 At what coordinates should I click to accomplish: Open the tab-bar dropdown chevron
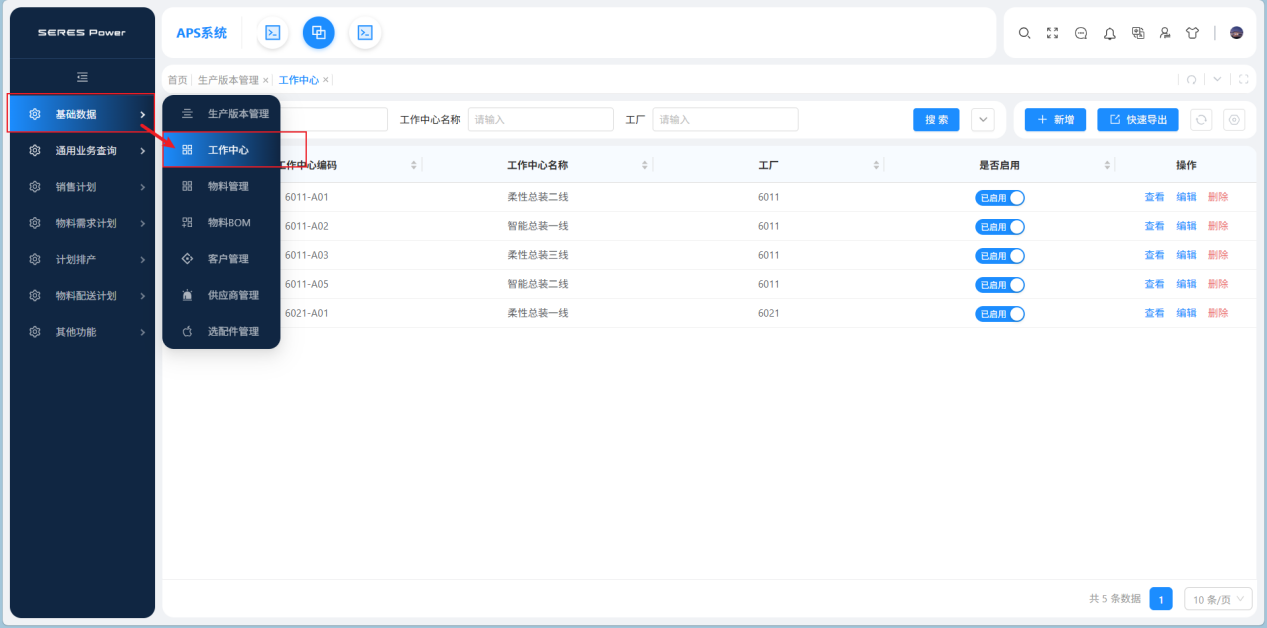pos(1217,80)
